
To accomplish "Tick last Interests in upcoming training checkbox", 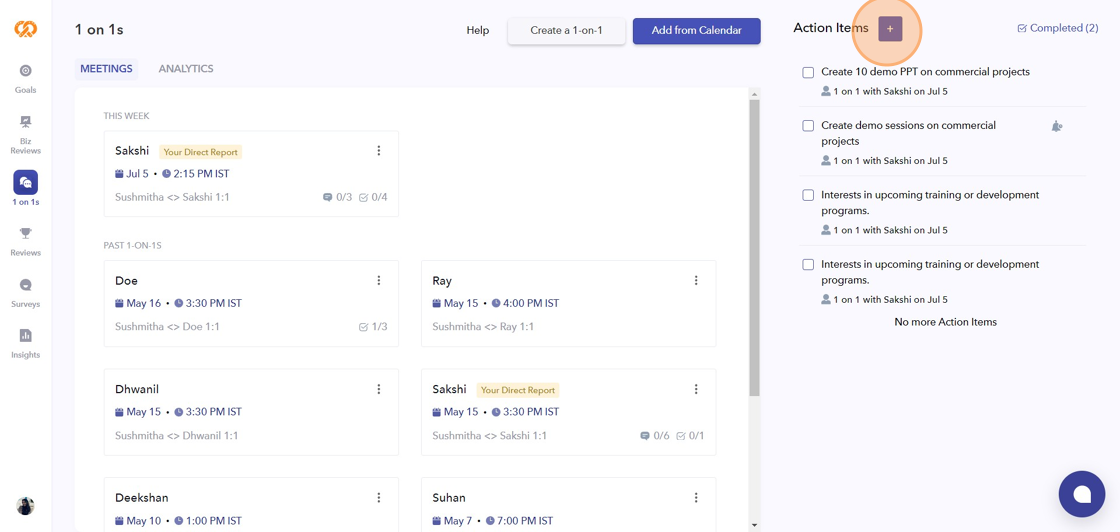I will (x=808, y=264).
